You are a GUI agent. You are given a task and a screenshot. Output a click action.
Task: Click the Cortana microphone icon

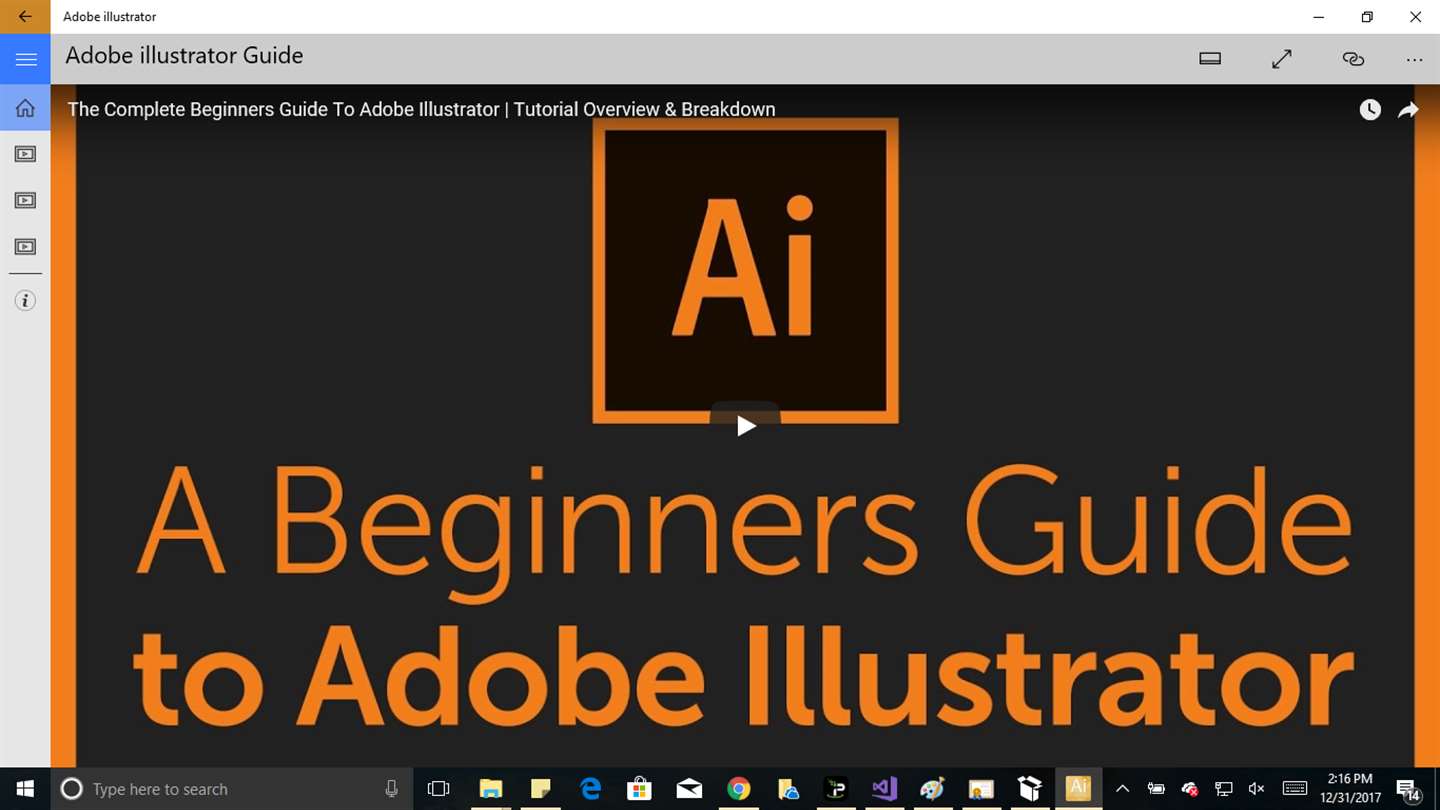[x=392, y=789]
